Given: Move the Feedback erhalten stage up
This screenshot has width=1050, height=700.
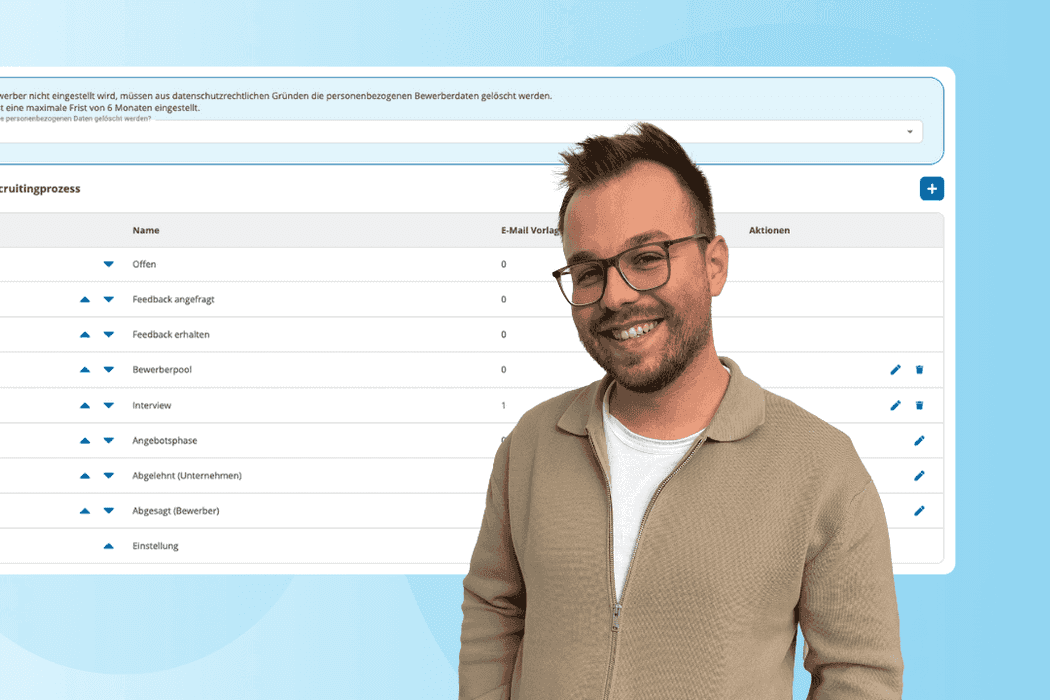Looking at the screenshot, I should click(85, 334).
